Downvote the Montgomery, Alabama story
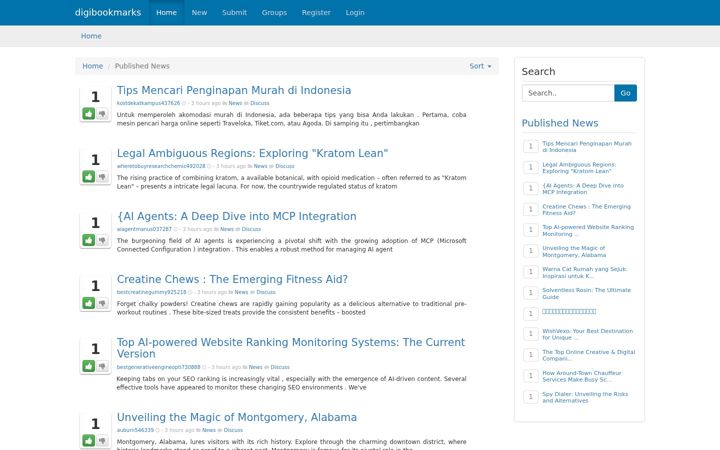The width and height of the screenshot is (720, 450). click(102, 440)
